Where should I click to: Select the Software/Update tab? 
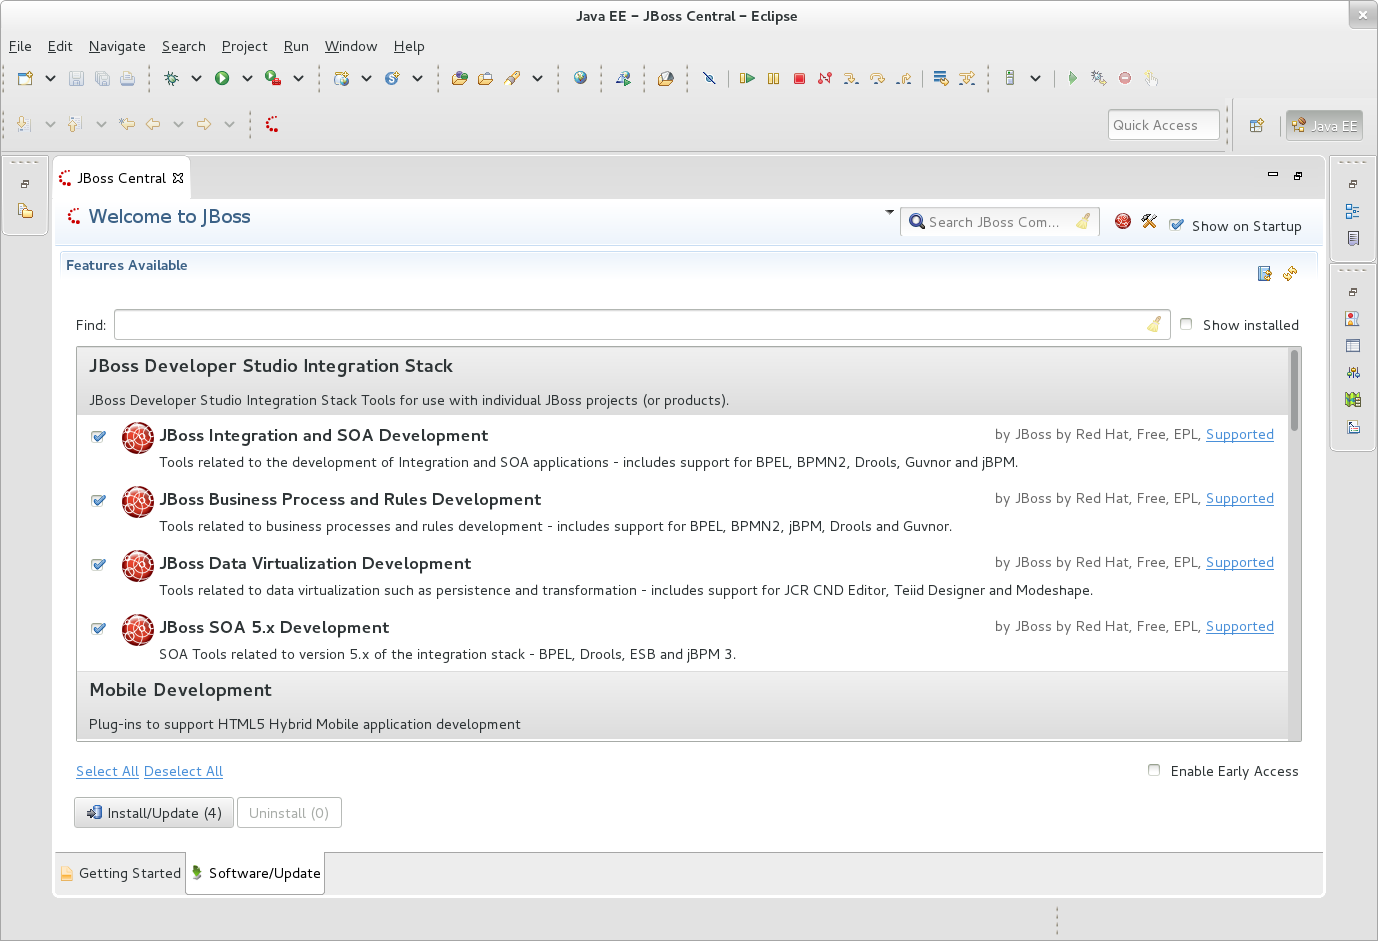255,873
